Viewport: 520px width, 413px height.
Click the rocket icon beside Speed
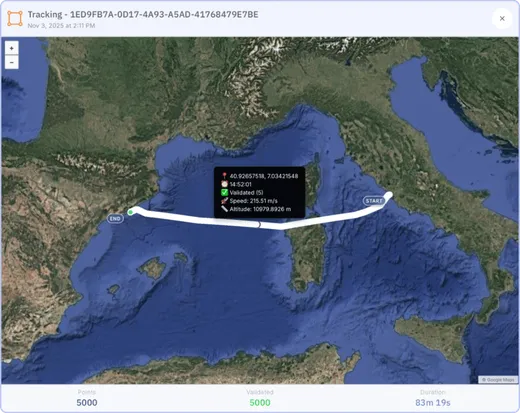(224, 201)
